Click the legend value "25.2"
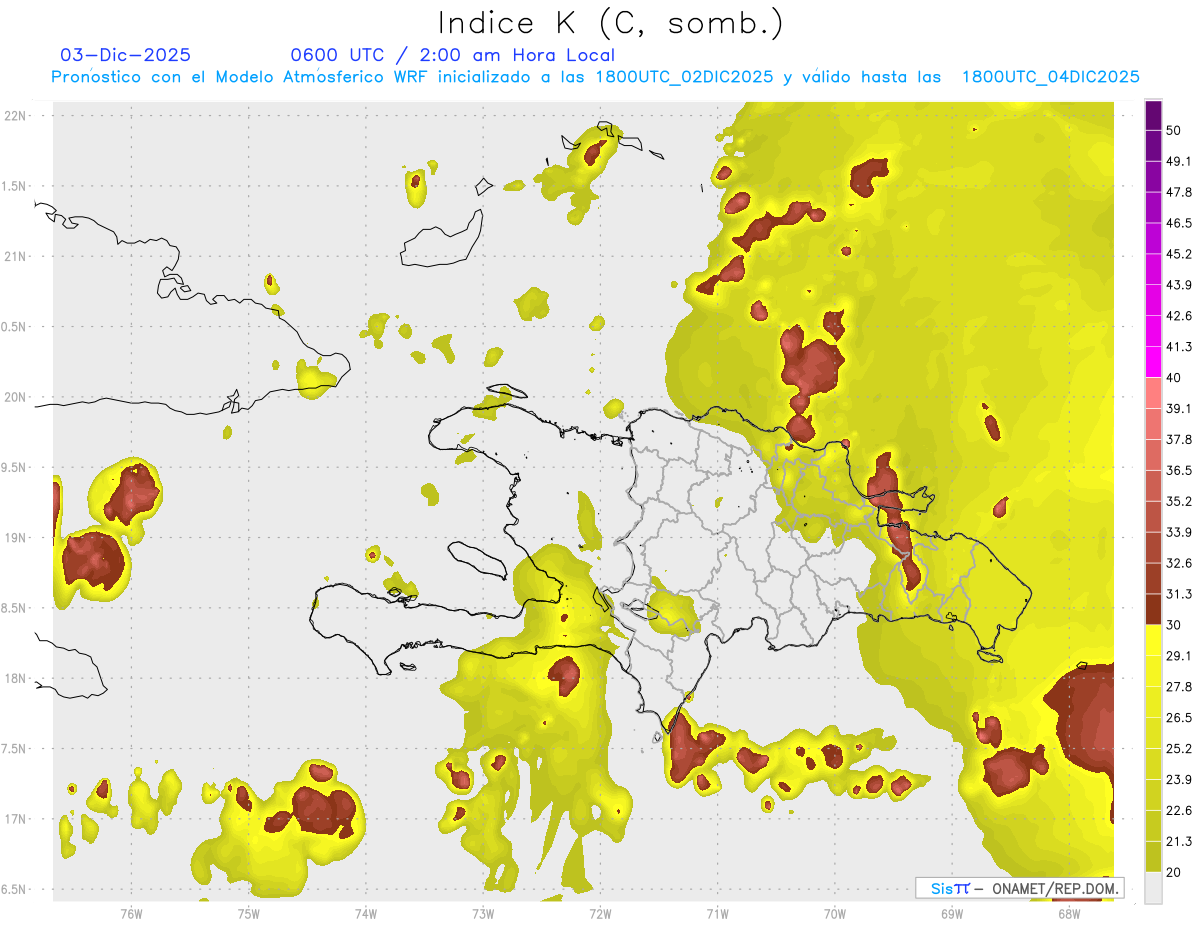 (1180, 749)
